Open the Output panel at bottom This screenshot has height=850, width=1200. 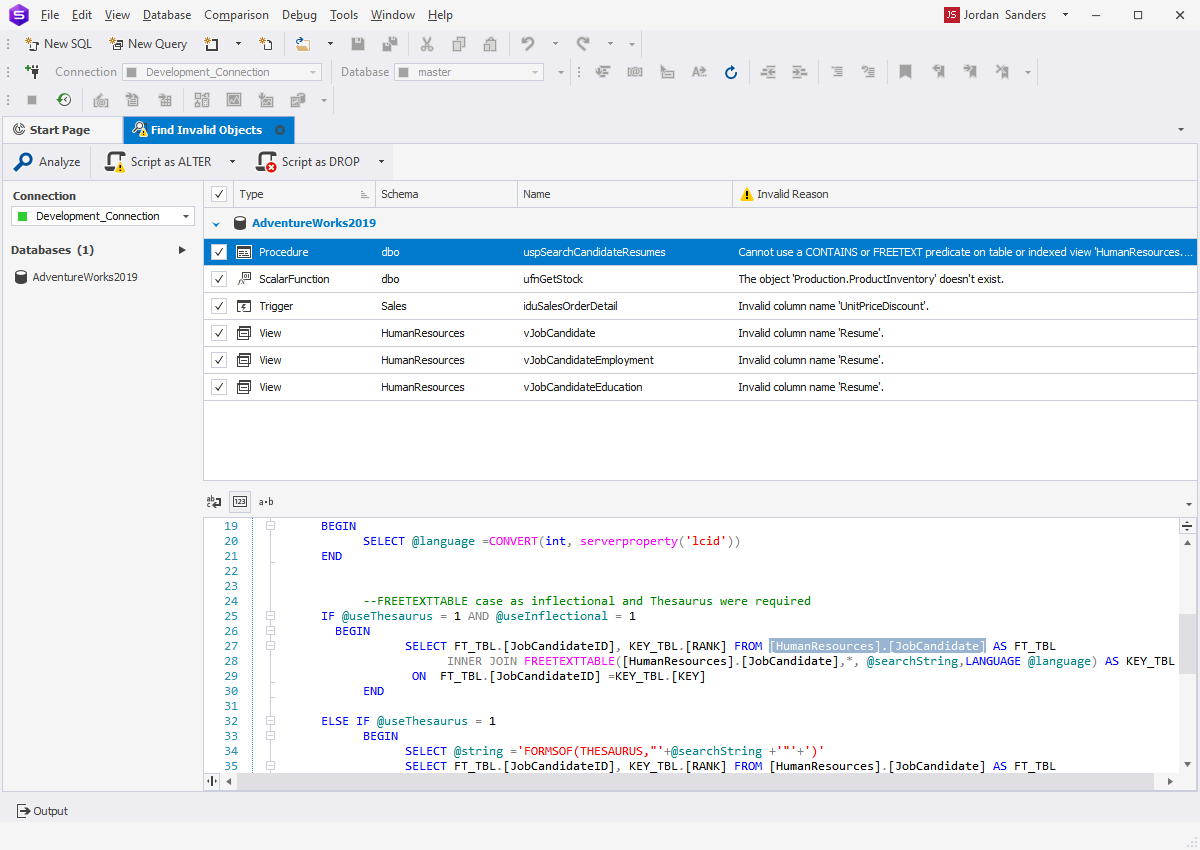coord(43,811)
